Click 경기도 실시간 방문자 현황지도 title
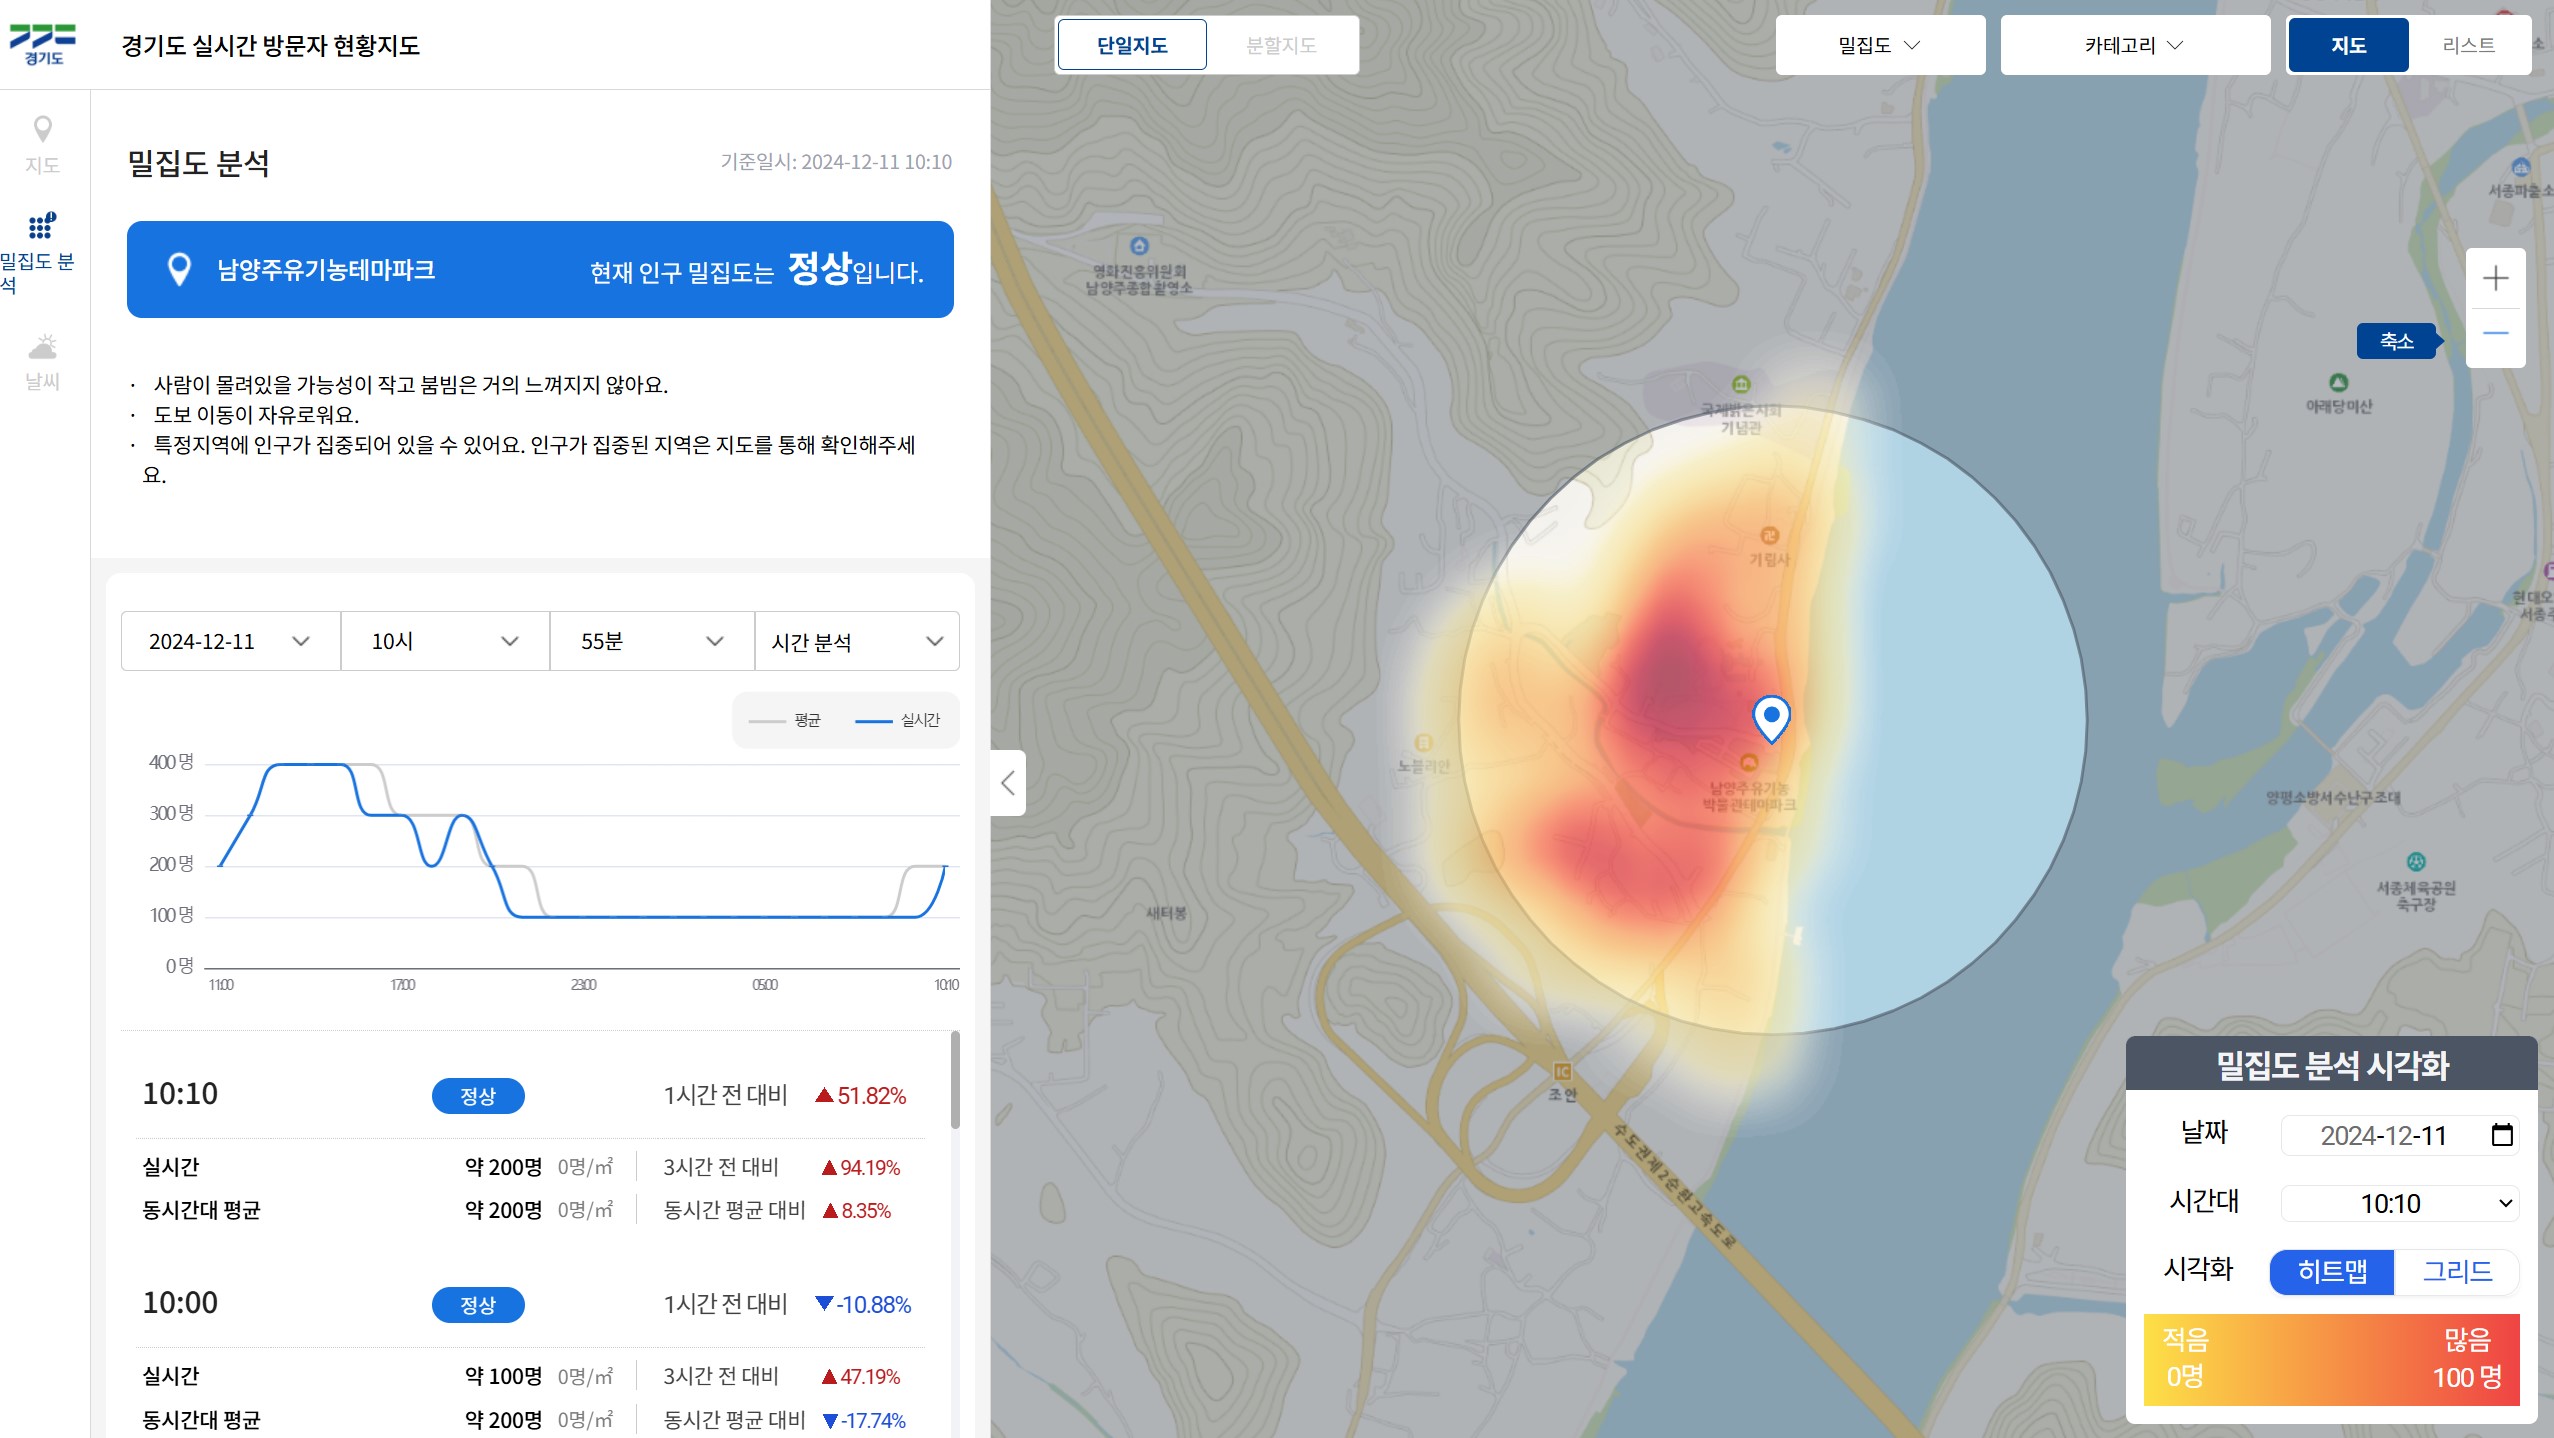The image size is (2554, 1438). click(x=270, y=45)
